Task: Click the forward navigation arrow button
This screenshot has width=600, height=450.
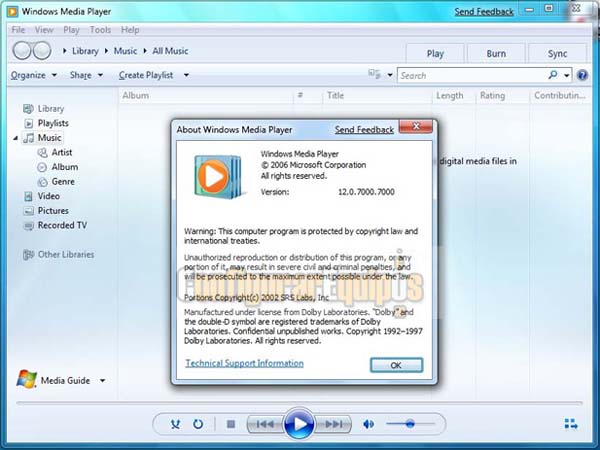Action: [x=42, y=51]
